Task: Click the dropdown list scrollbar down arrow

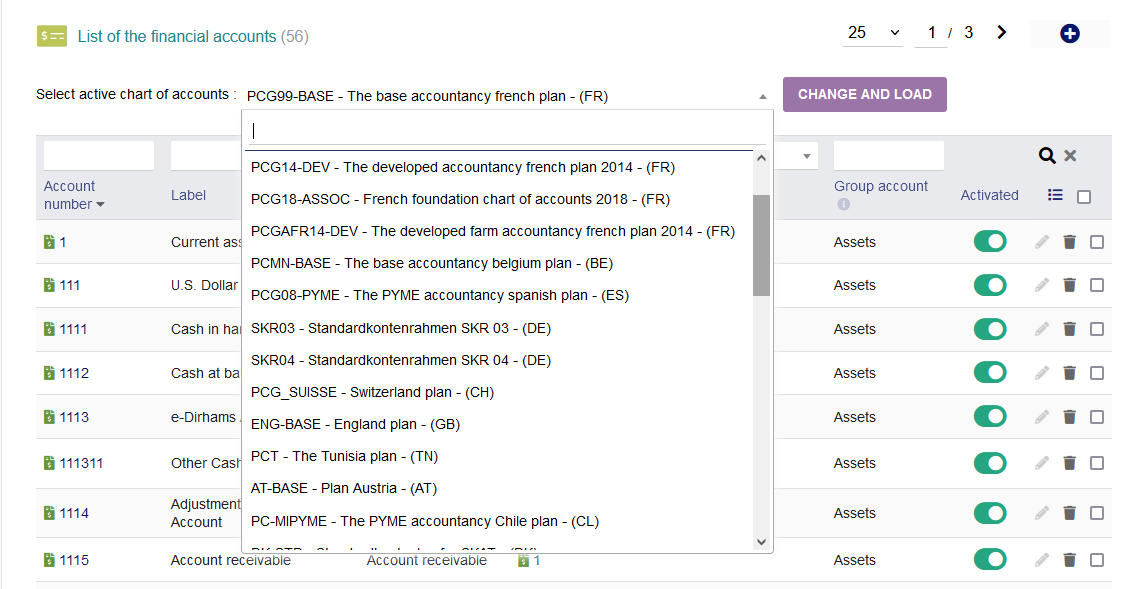Action: point(761,541)
